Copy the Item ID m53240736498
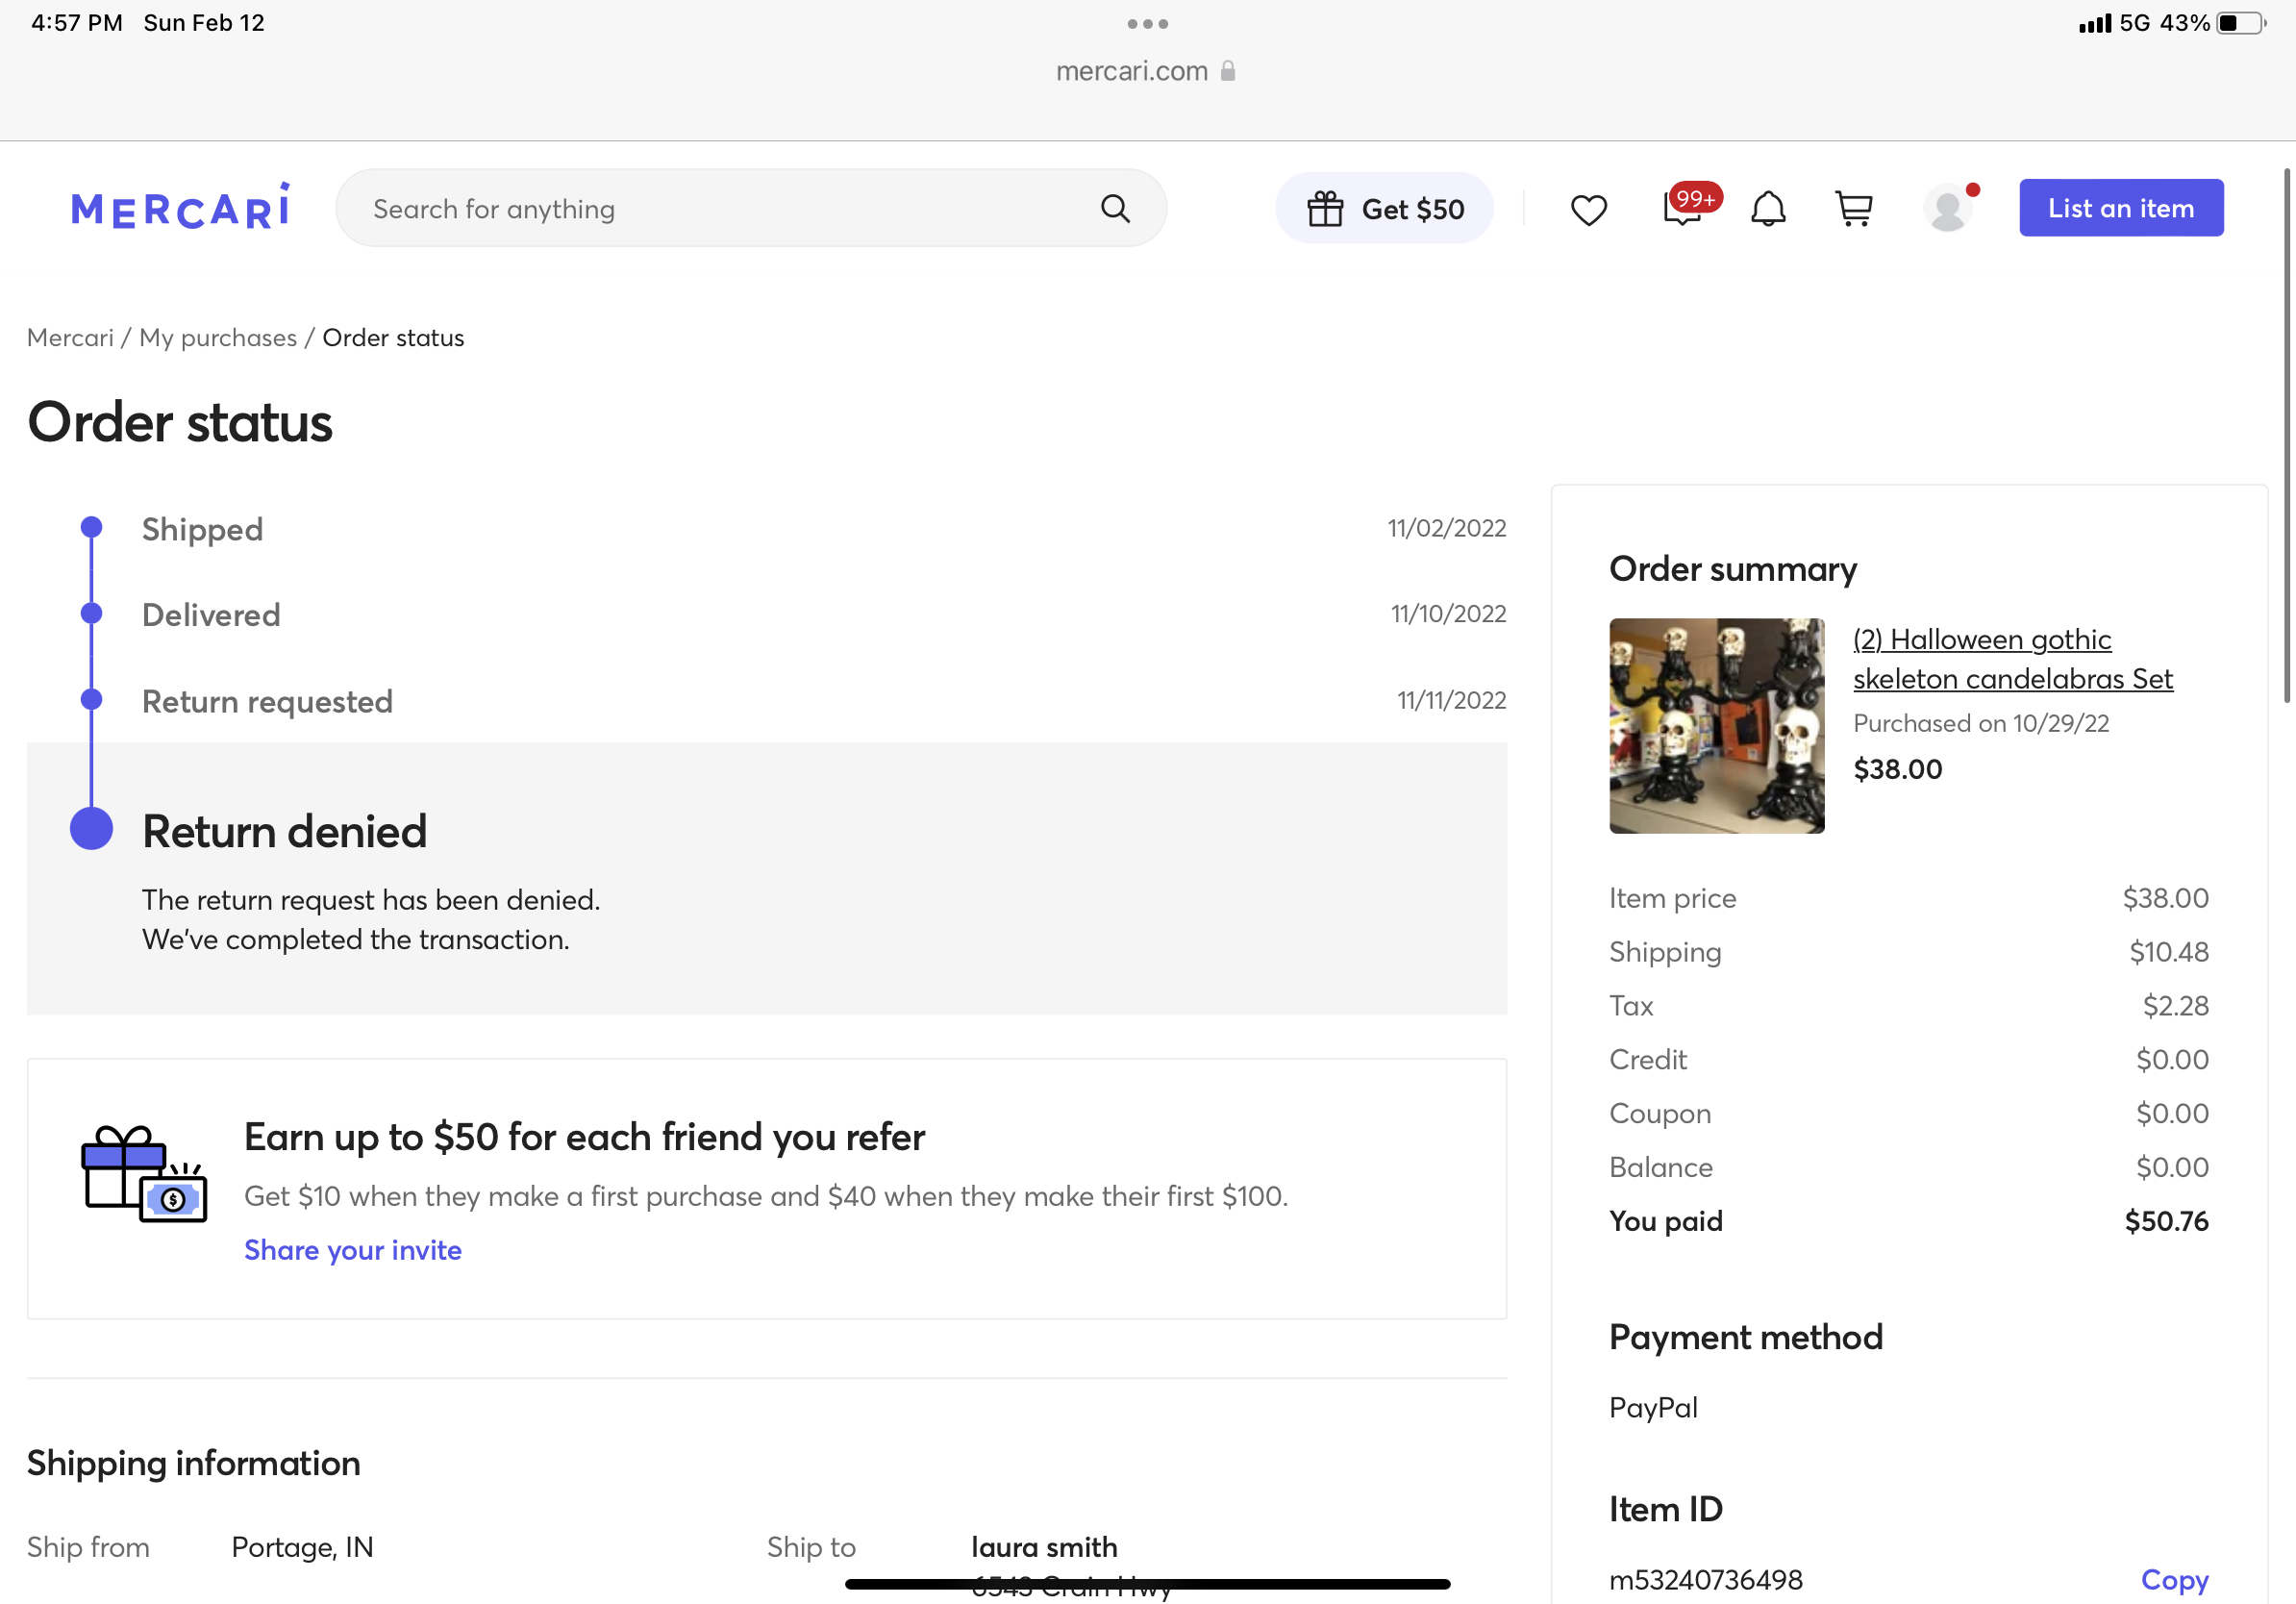The width and height of the screenshot is (2296, 1604). (2174, 1580)
